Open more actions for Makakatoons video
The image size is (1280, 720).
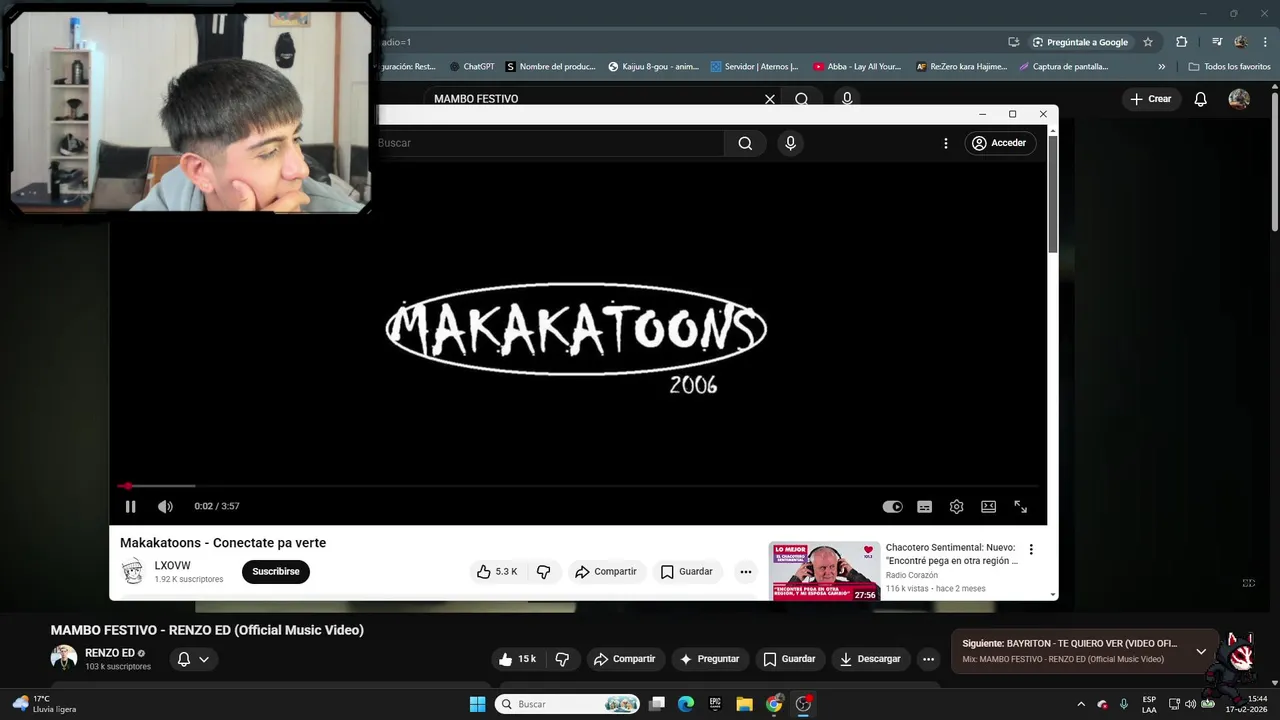coord(745,572)
